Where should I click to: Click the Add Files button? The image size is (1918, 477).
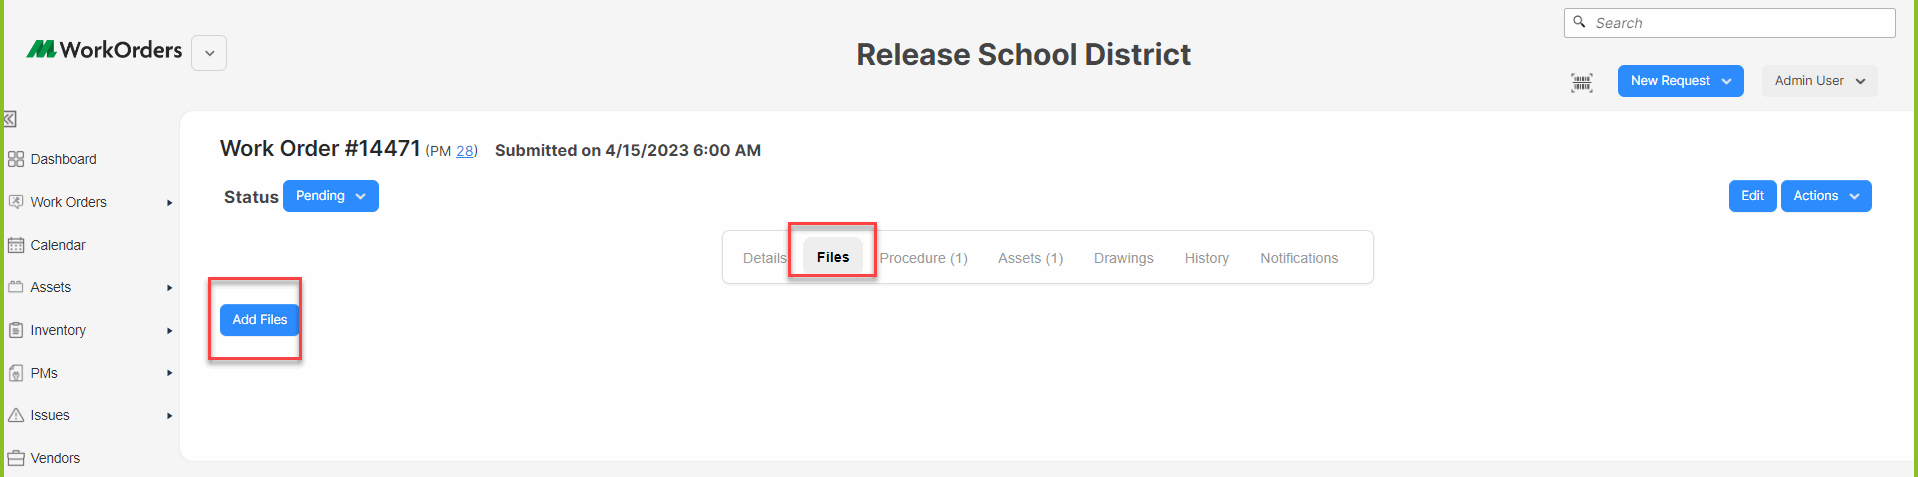pos(260,320)
